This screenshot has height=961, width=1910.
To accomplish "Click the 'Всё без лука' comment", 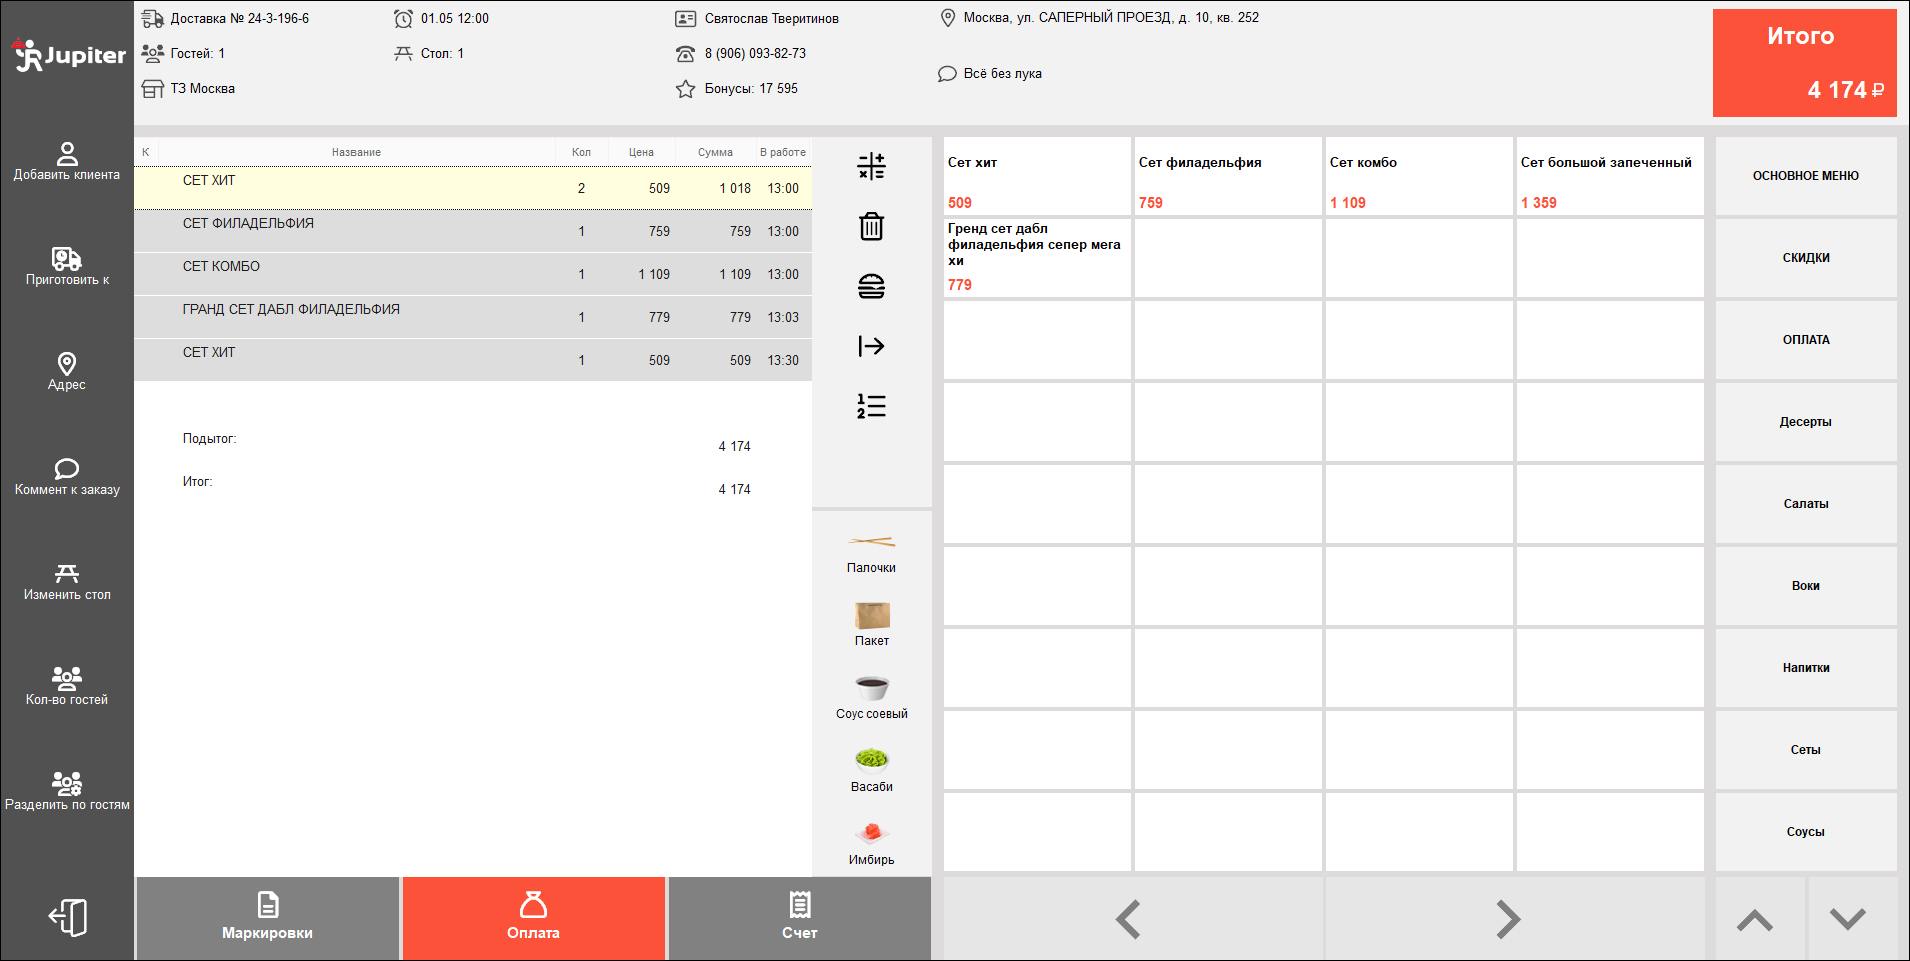I will (1002, 73).
